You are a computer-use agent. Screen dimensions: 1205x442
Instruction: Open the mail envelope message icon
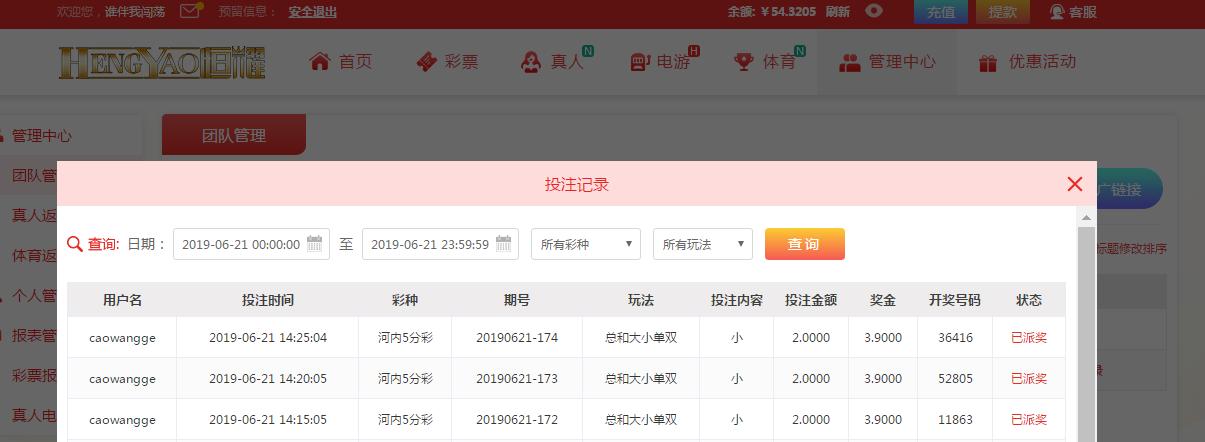click(x=191, y=12)
